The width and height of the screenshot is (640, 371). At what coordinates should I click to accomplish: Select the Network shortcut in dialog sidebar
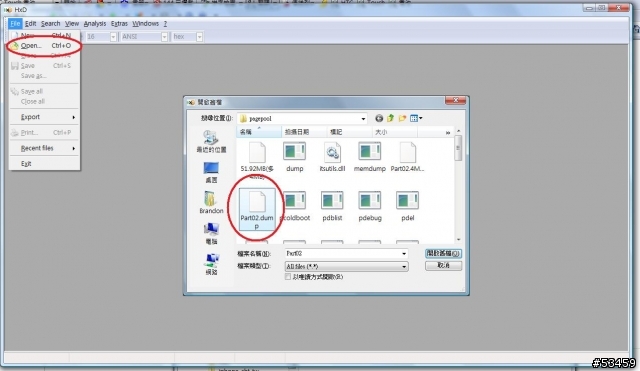pos(211,264)
